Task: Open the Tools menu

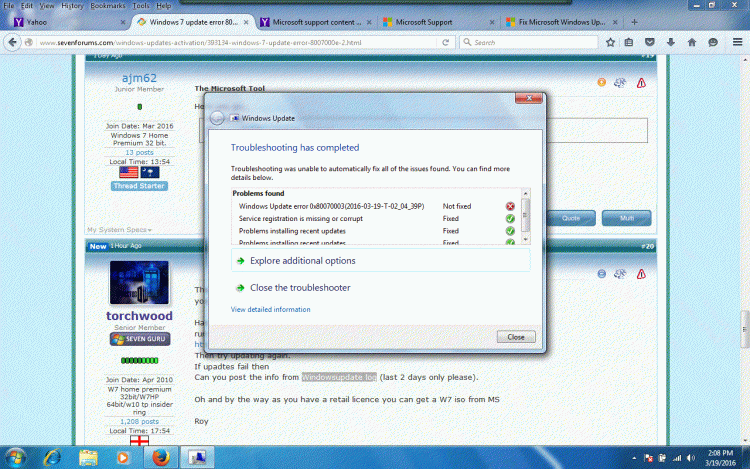Action: 141,6
